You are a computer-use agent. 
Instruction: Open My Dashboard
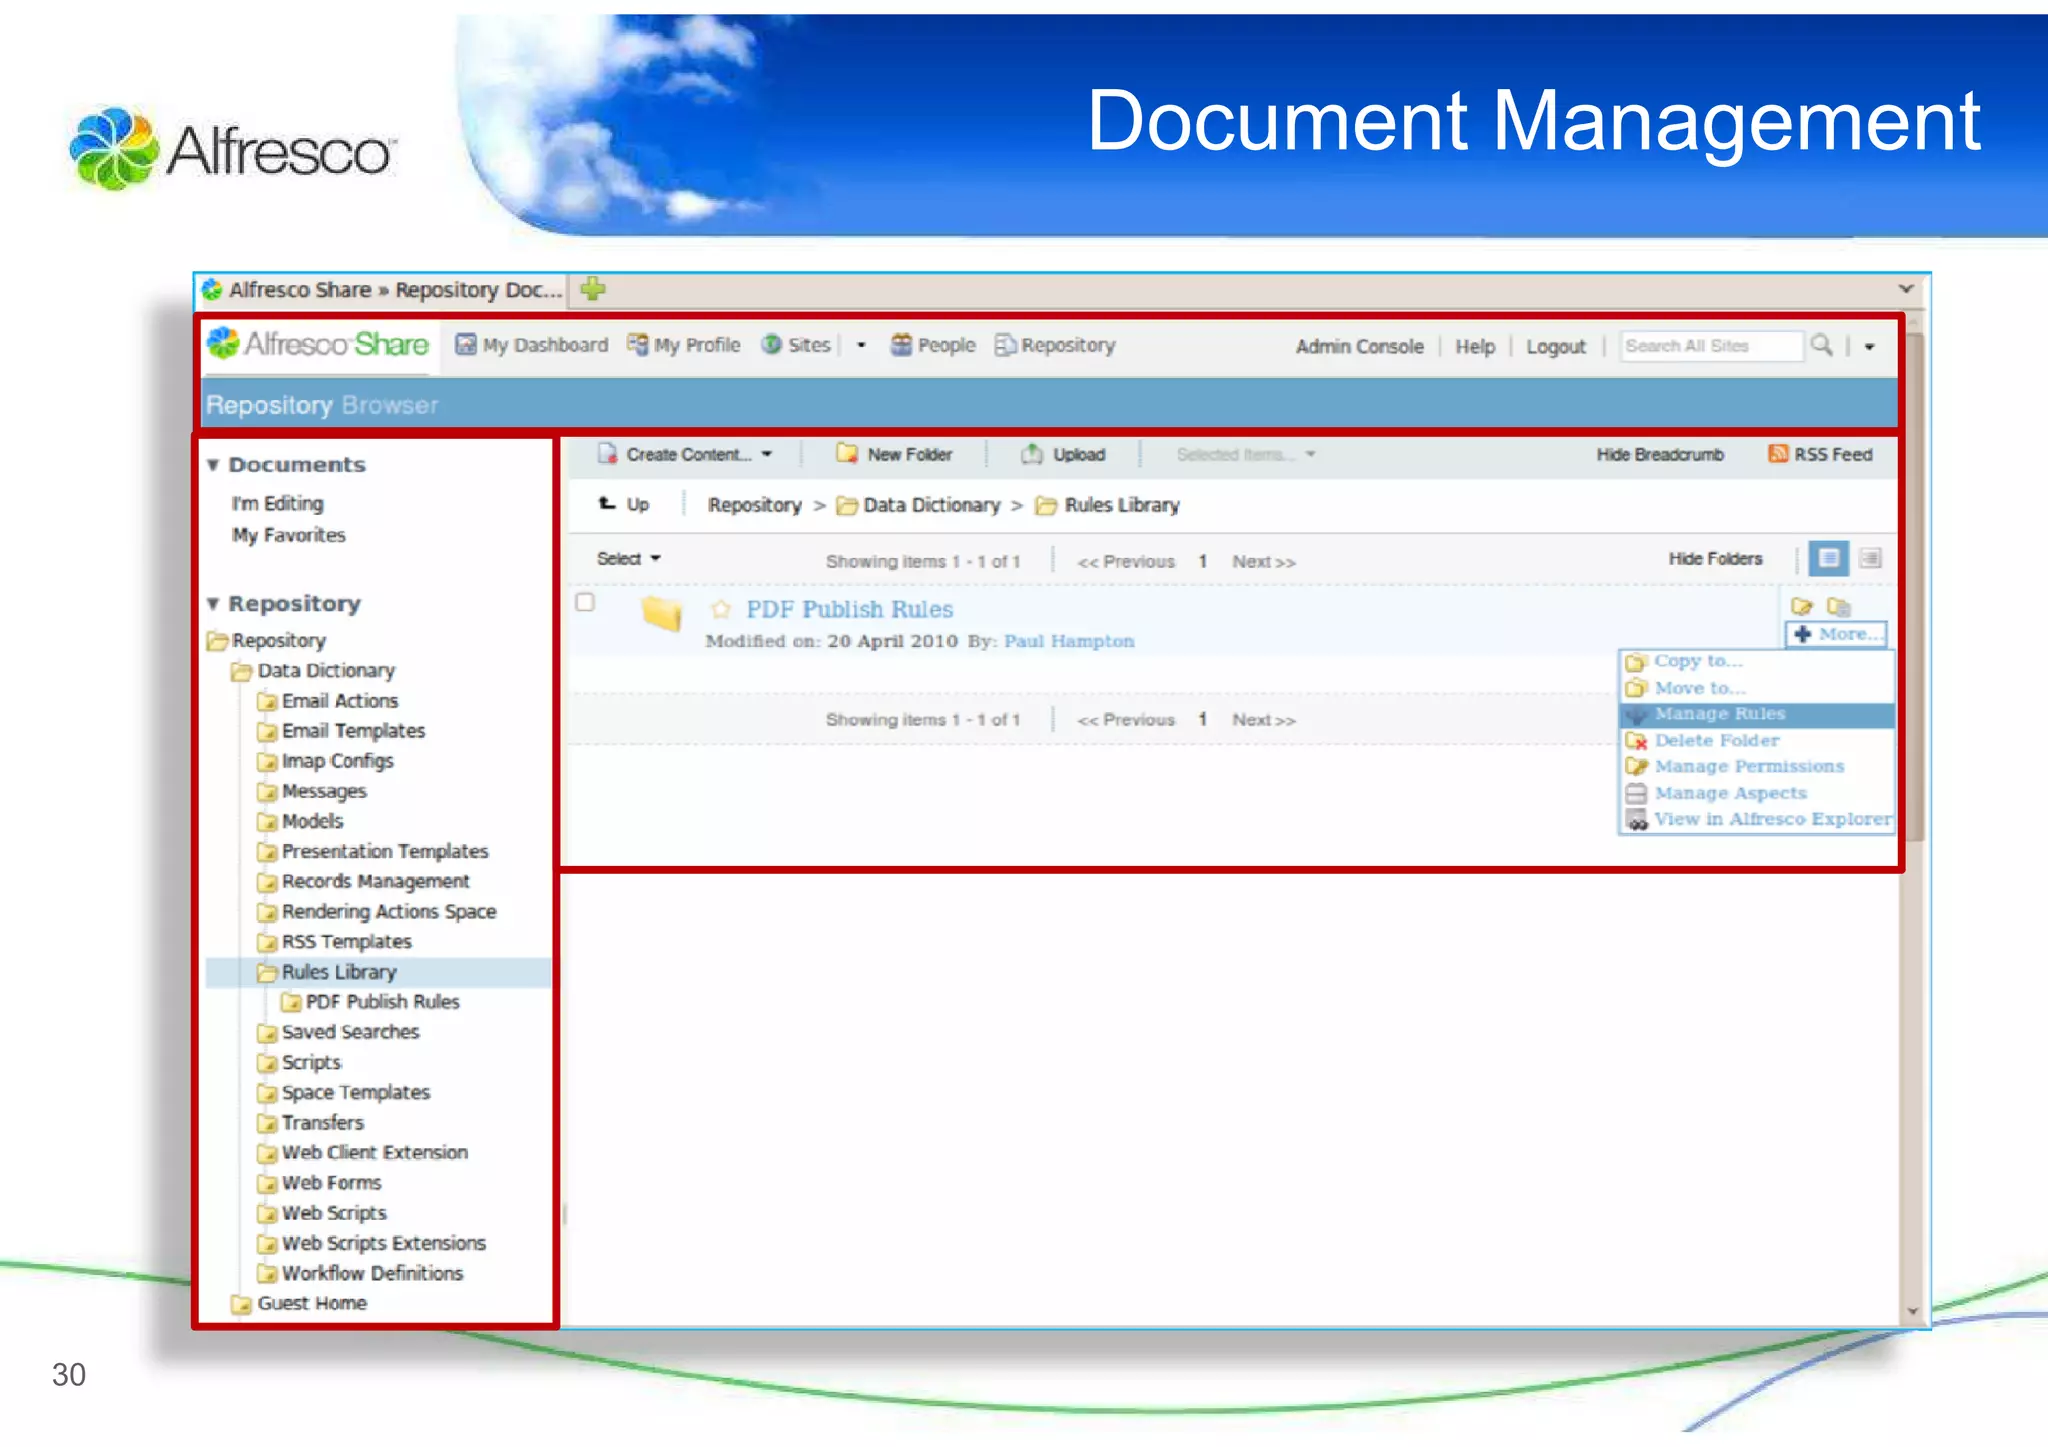(531, 345)
